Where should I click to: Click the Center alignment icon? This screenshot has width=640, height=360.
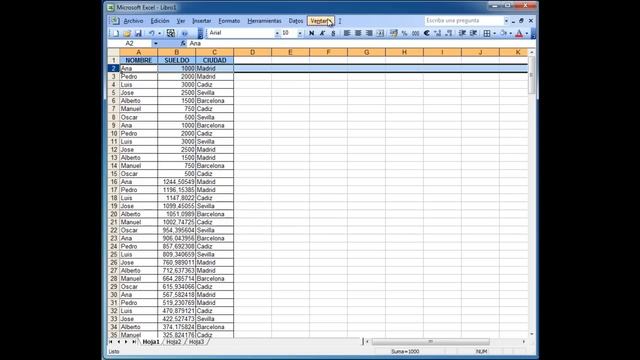click(x=358, y=33)
